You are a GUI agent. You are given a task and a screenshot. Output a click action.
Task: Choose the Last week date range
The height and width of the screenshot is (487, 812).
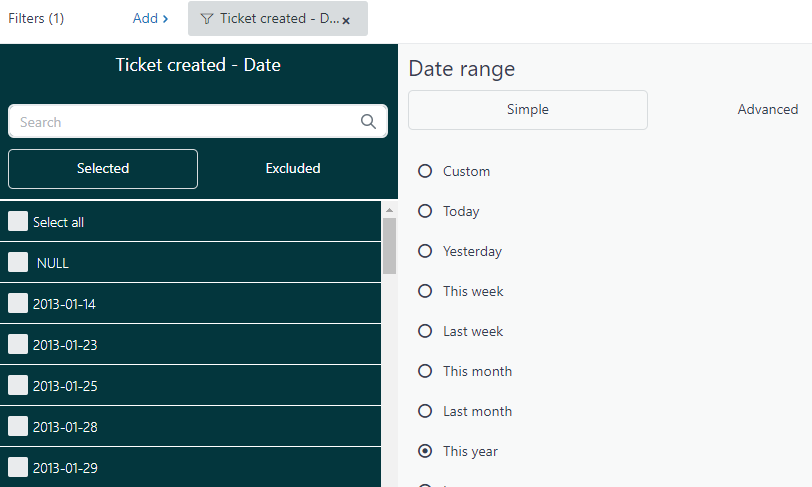tap(425, 331)
